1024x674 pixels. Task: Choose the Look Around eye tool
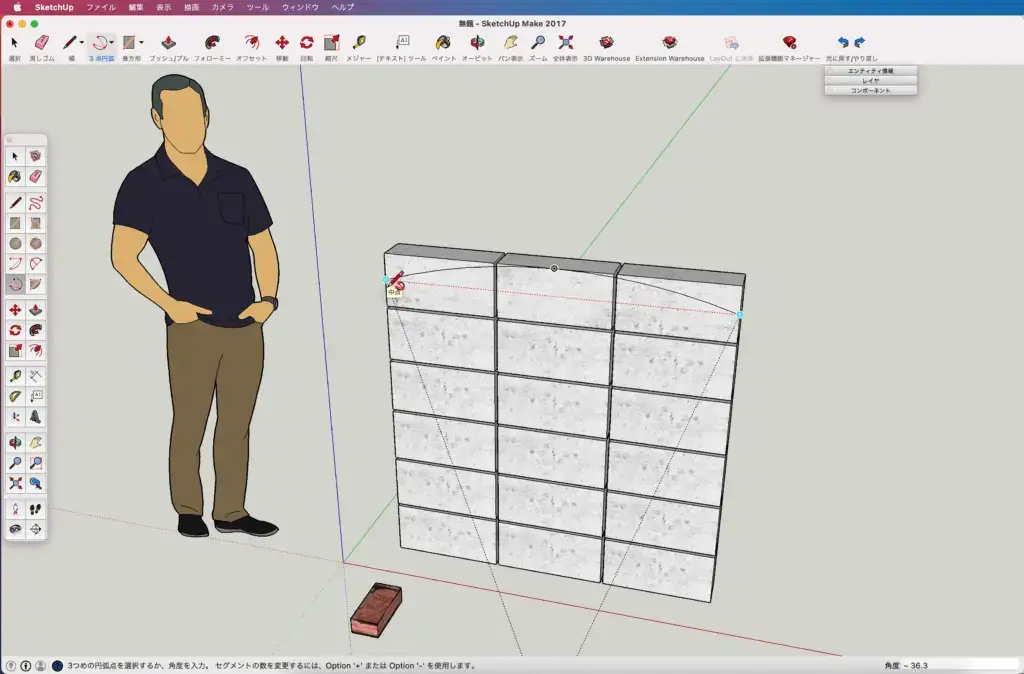coord(15,529)
